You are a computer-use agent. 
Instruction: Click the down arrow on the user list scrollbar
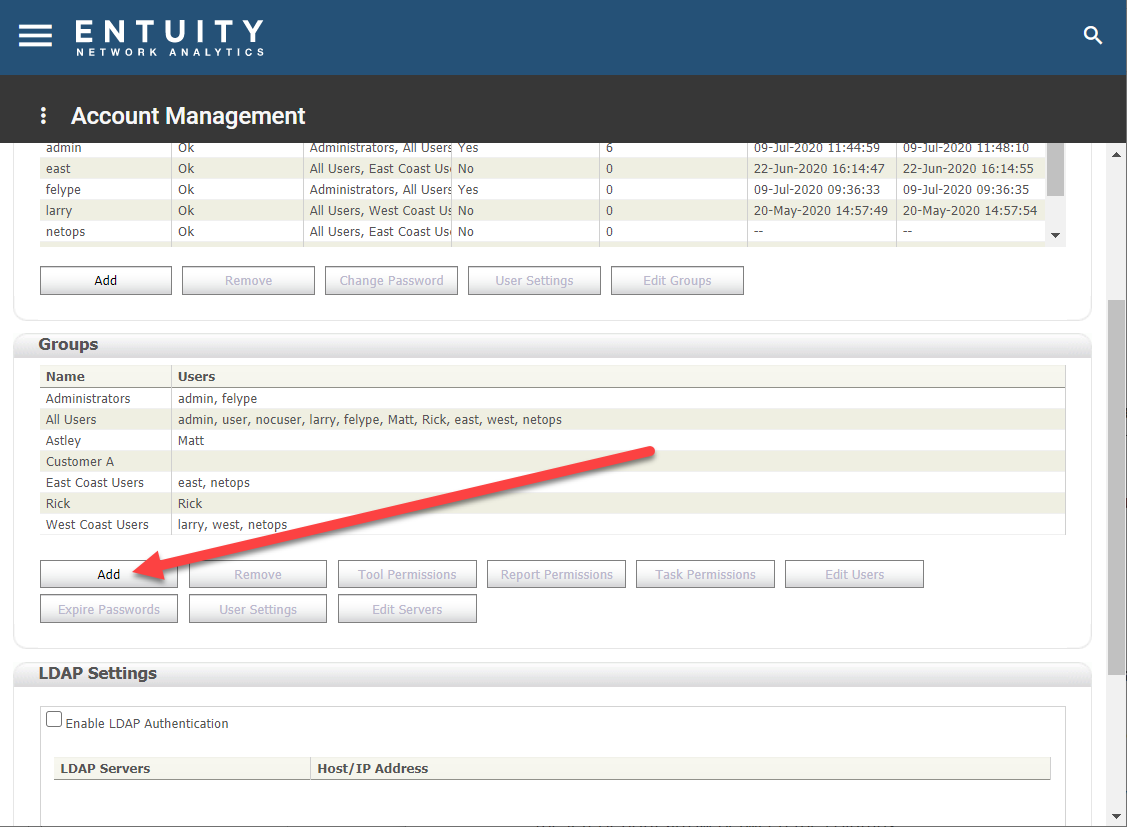(1054, 234)
